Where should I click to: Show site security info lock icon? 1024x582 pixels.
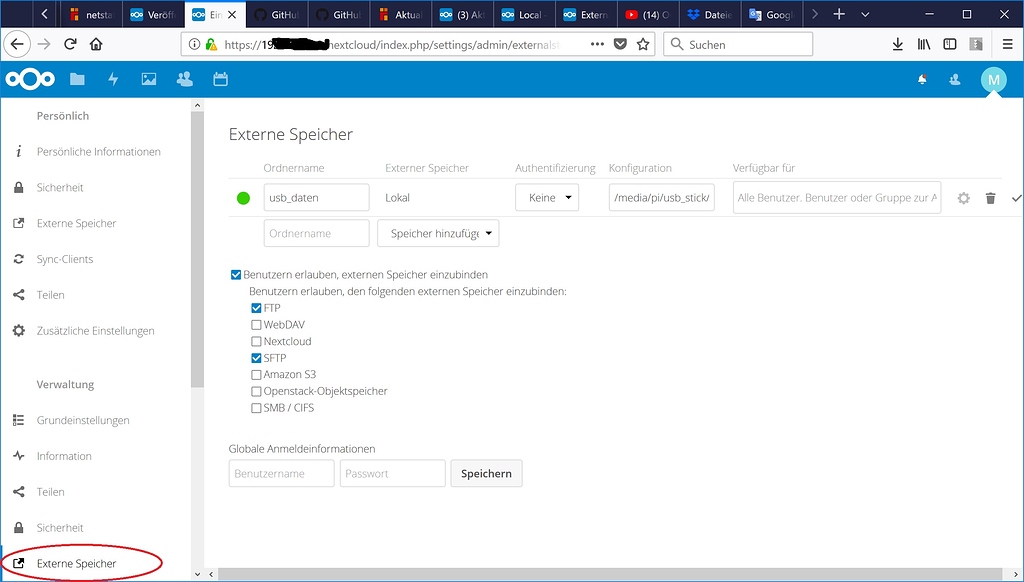coord(211,44)
